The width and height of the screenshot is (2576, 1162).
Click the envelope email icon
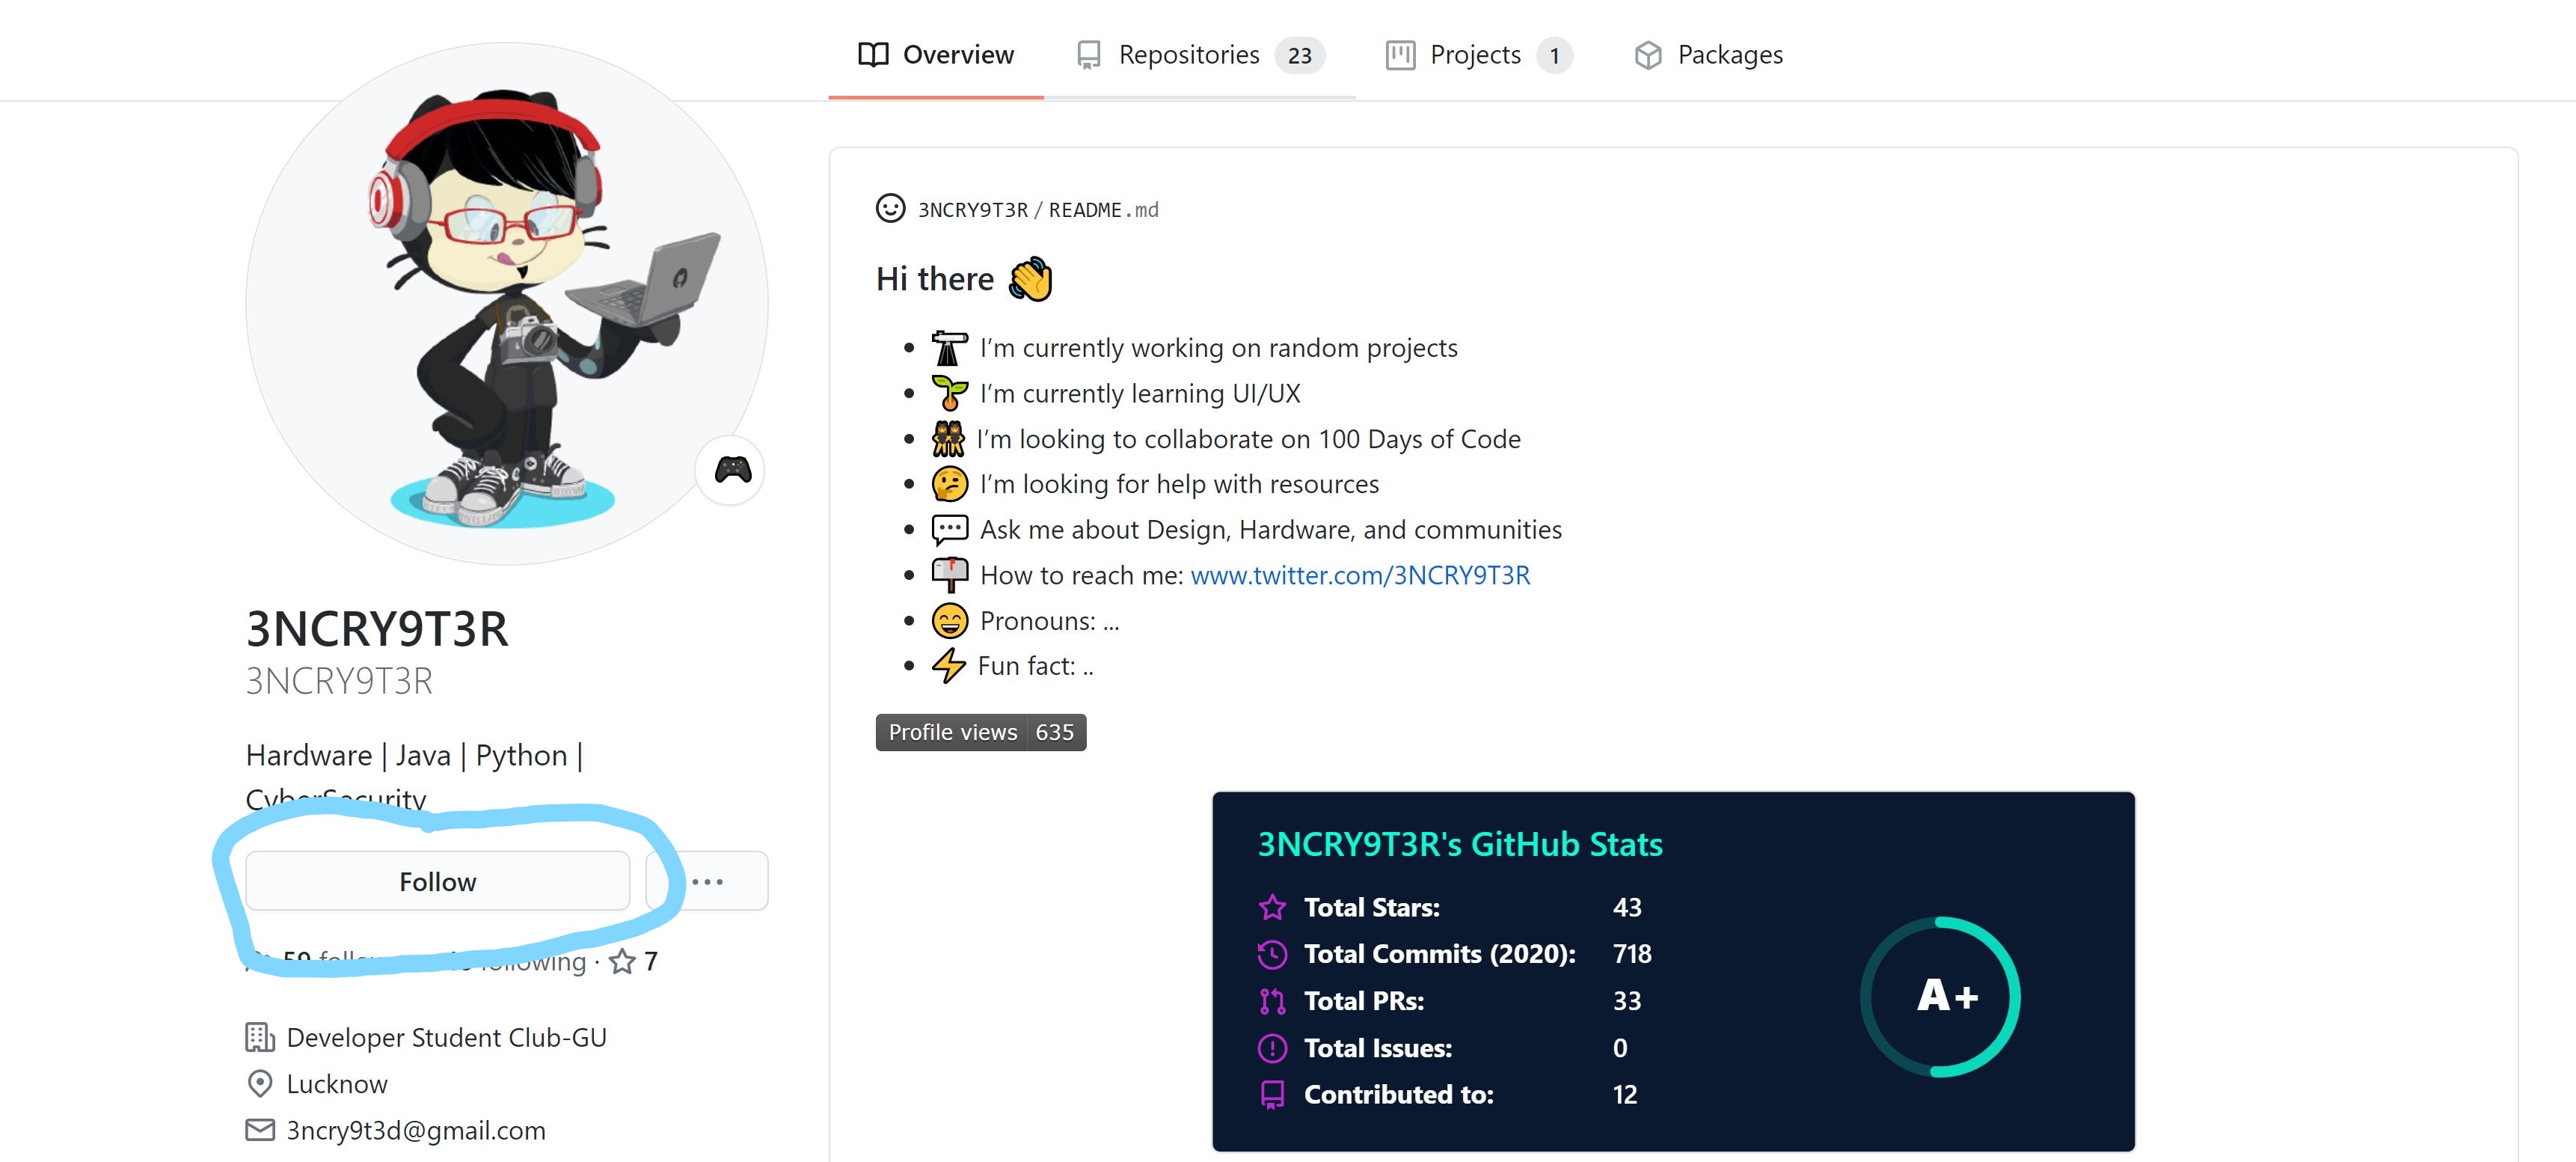click(x=259, y=1129)
